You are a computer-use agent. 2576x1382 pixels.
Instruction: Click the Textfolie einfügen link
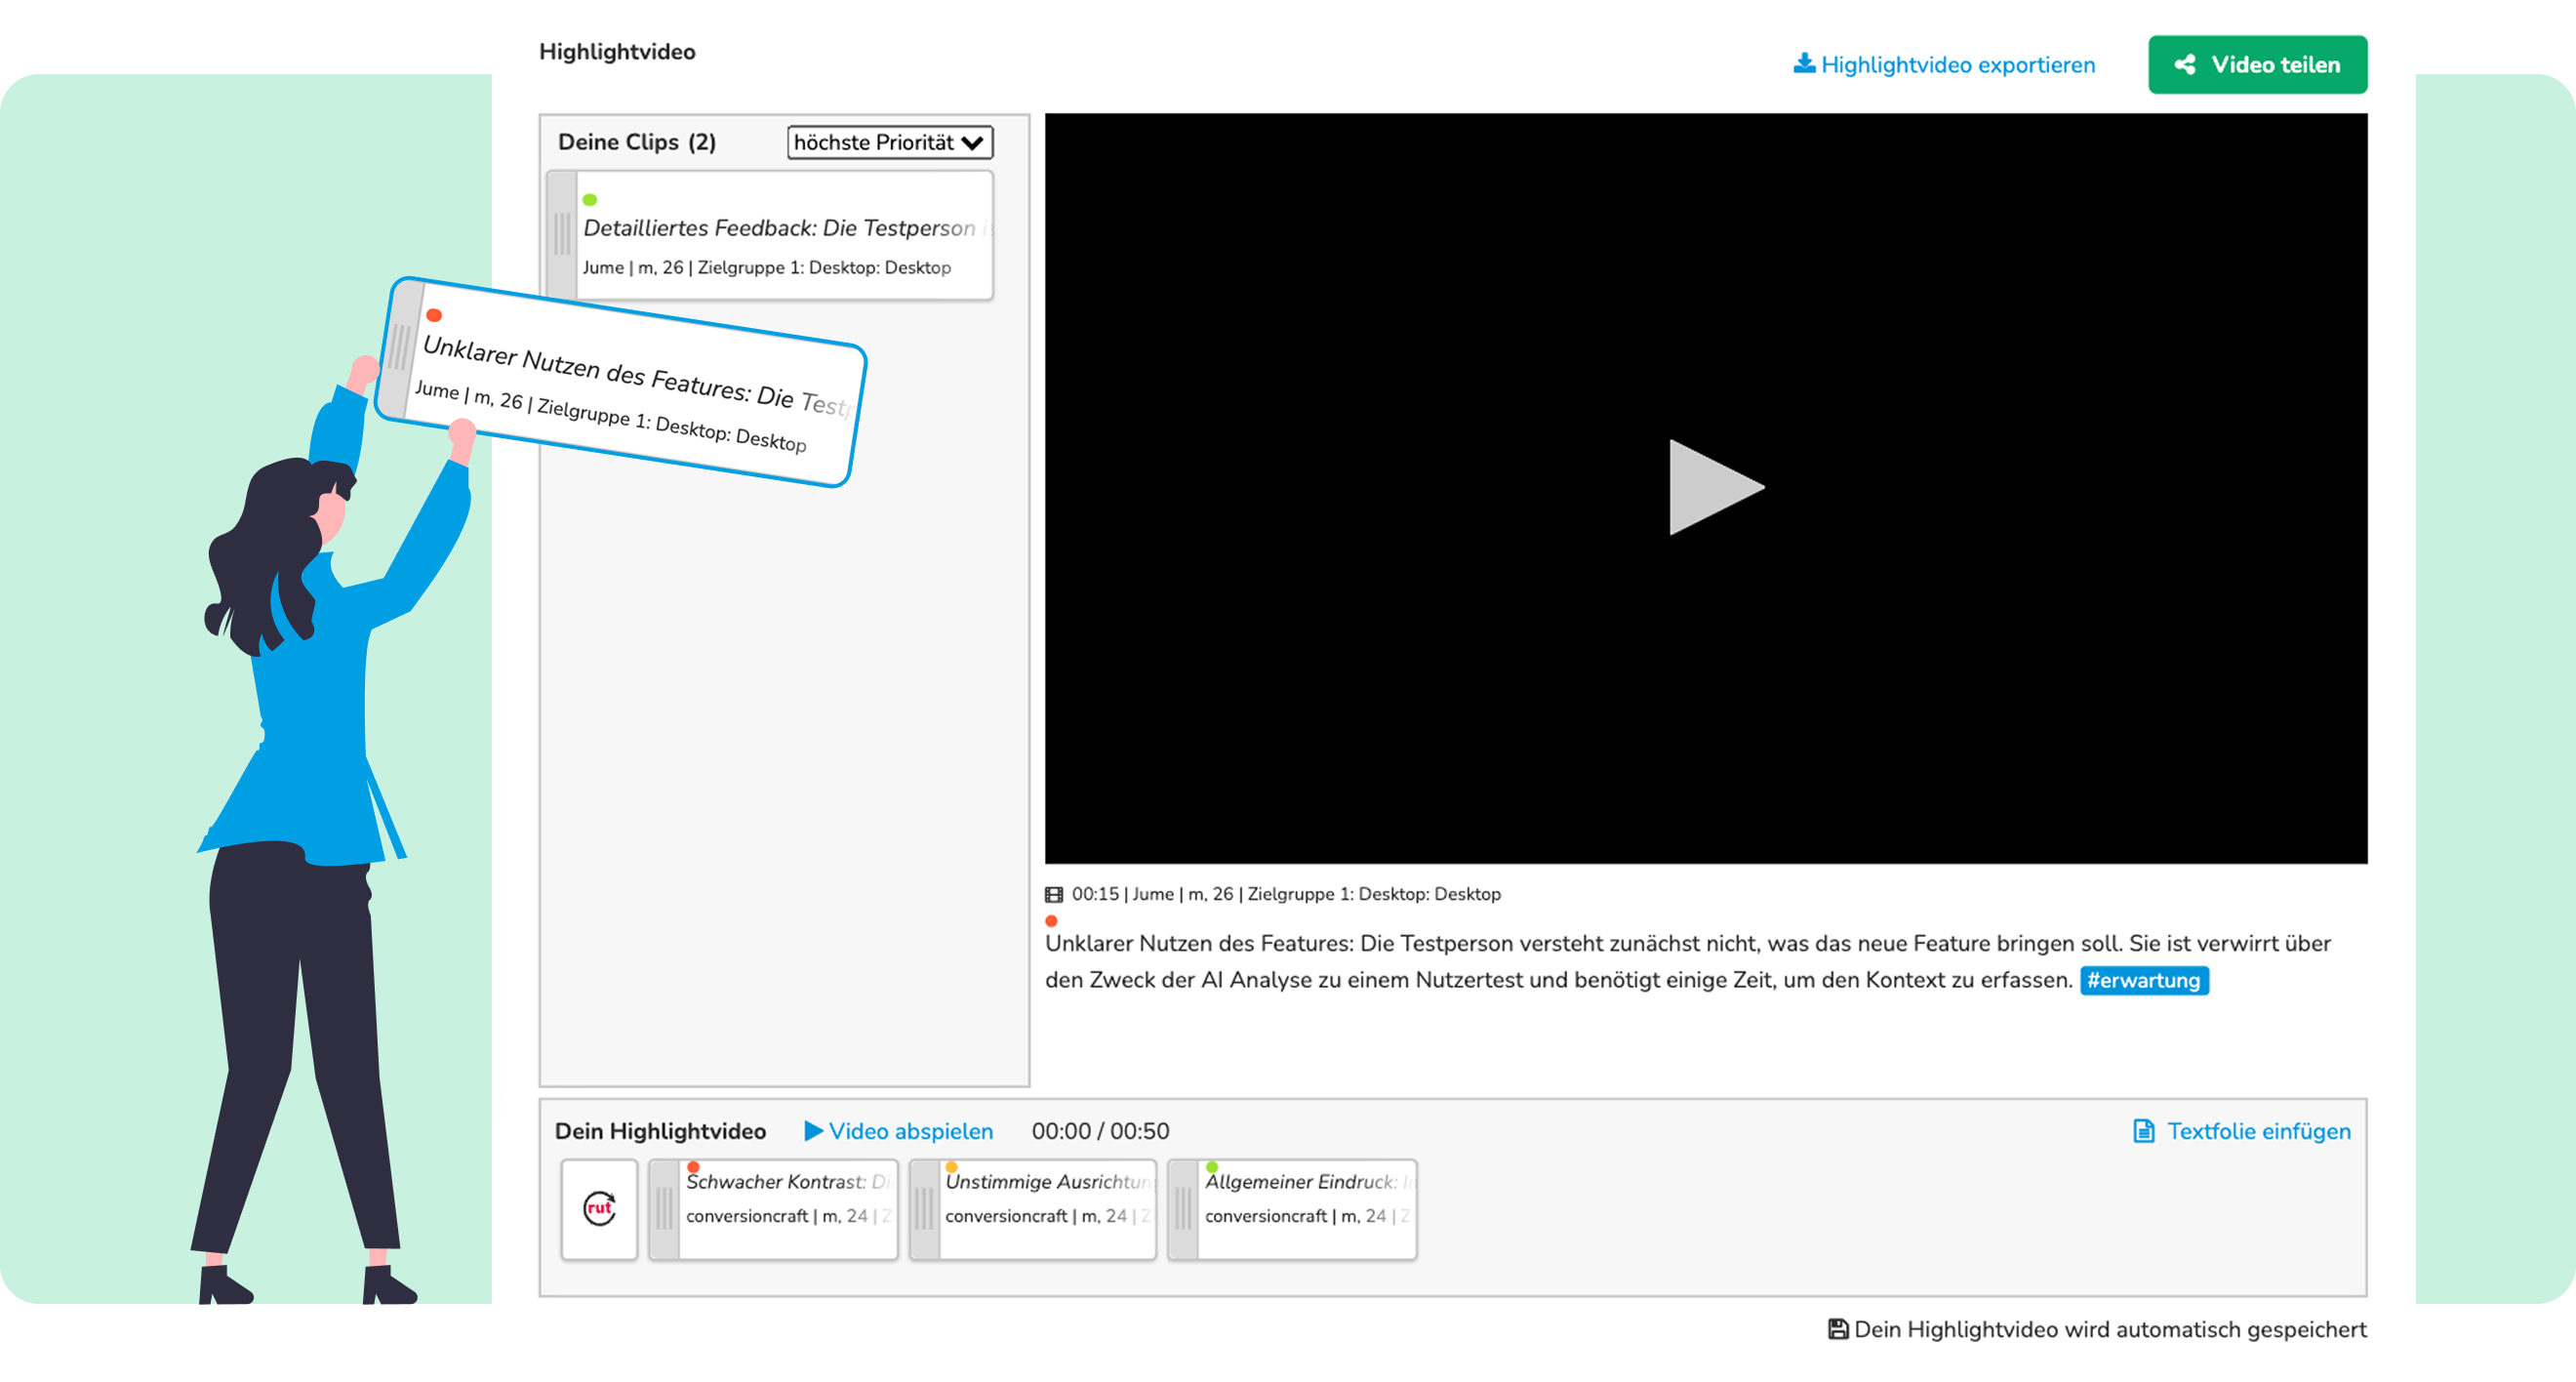(x=2258, y=1131)
